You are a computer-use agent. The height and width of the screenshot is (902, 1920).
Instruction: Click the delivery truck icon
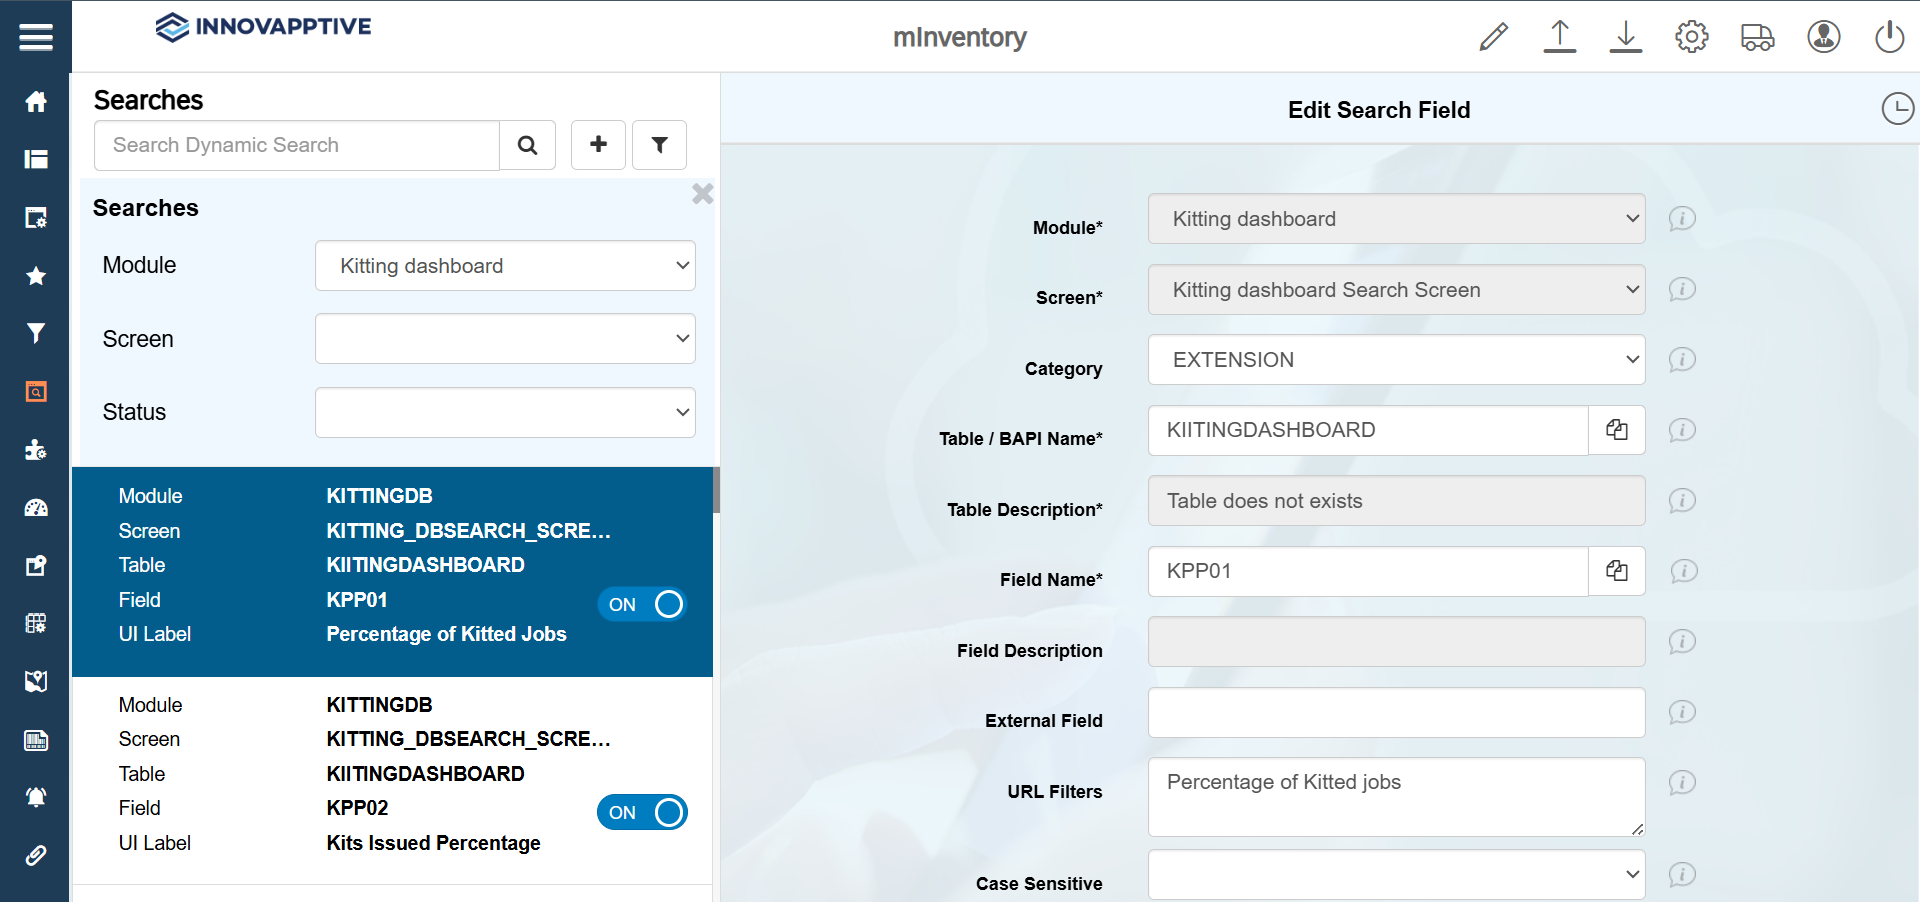coord(1757,37)
